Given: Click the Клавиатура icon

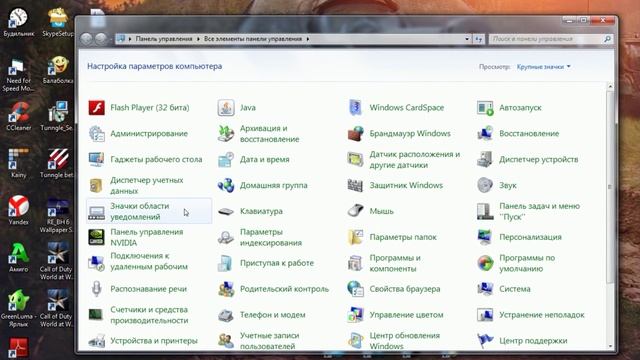Looking at the screenshot, I should point(226,211).
